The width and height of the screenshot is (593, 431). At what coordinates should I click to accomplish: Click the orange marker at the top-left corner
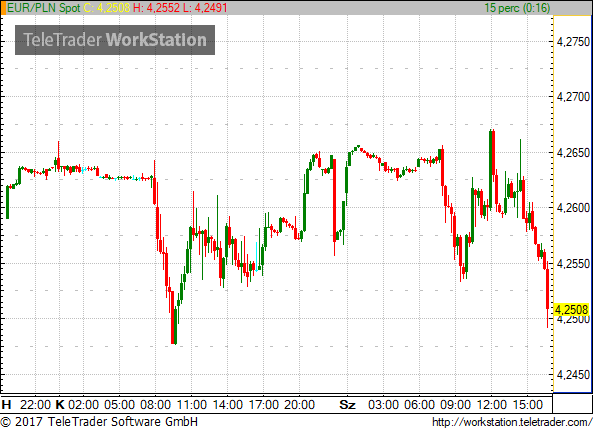(x=3, y=8)
